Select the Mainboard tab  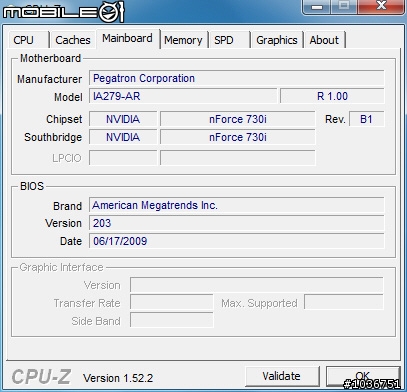coord(128,38)
